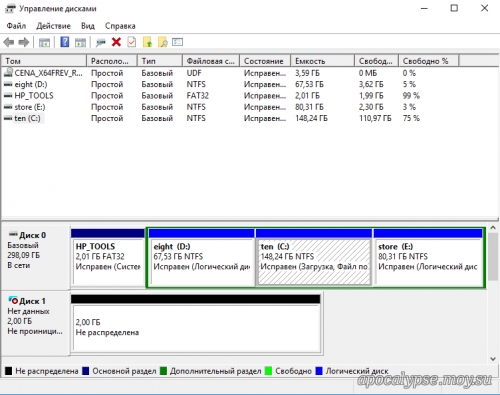This screenshot has width=500, height=395.
Task: Click the Forward arrow toolbar icon
Action: (24, 42)
